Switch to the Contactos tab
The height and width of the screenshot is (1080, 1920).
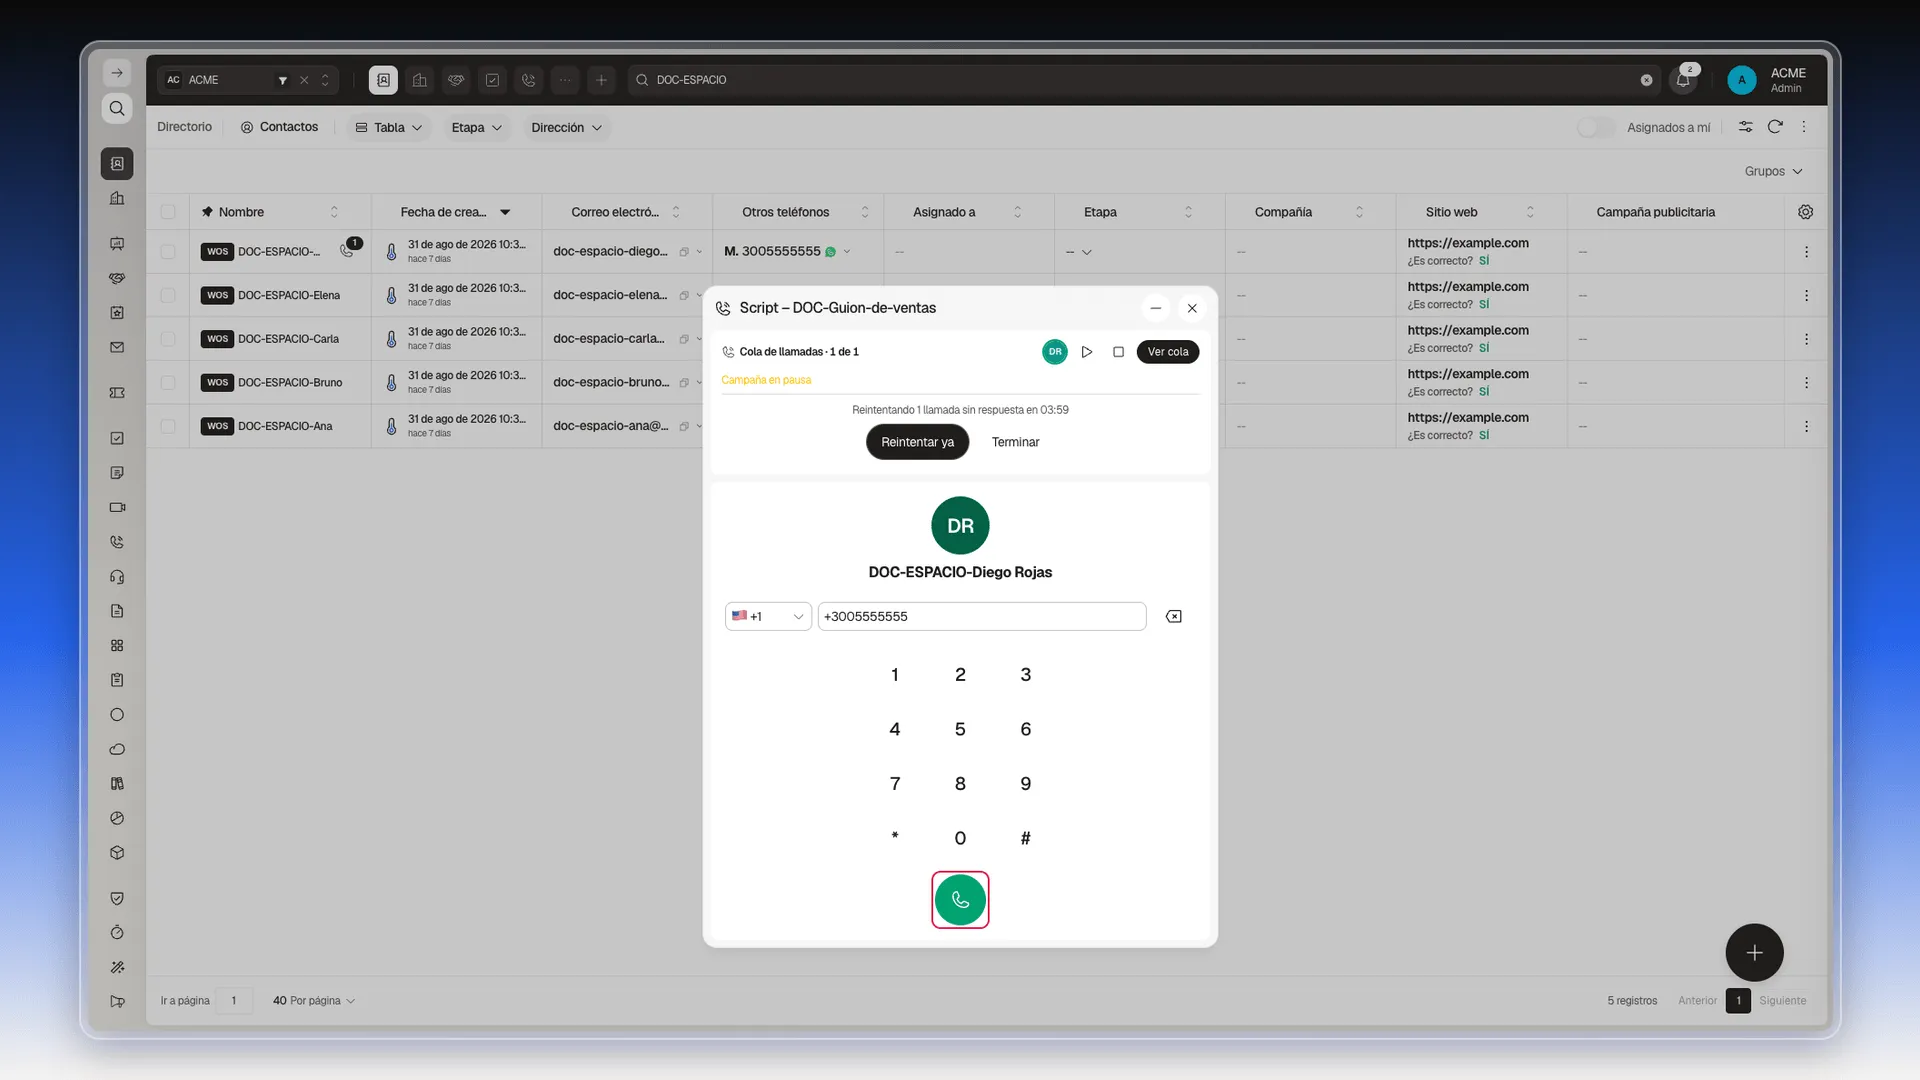point(279,127)
